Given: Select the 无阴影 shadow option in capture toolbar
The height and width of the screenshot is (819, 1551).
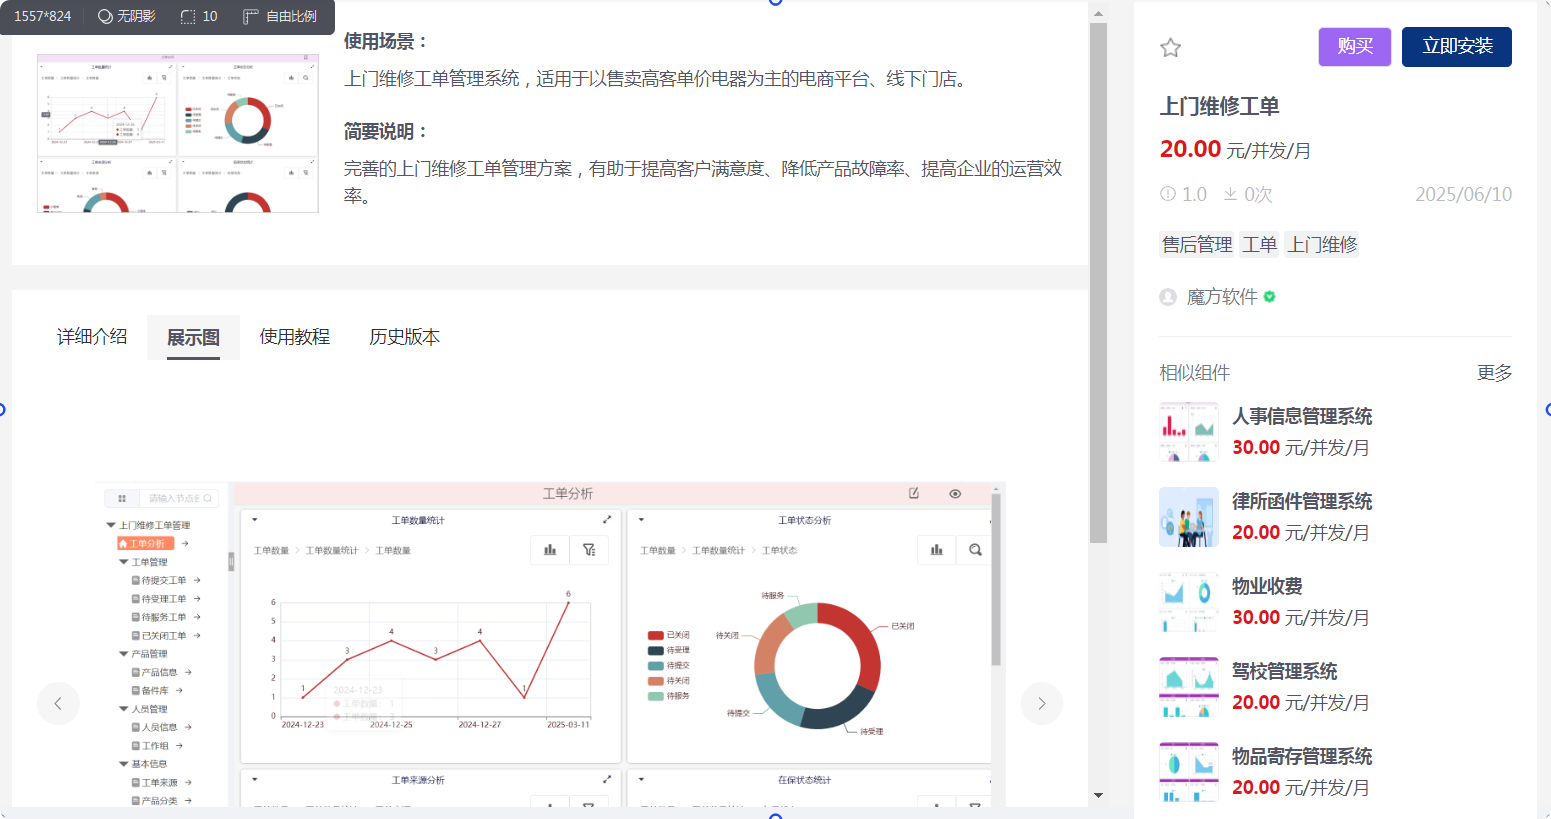Looking at the screenshot, I should click(x=126, y=16).
